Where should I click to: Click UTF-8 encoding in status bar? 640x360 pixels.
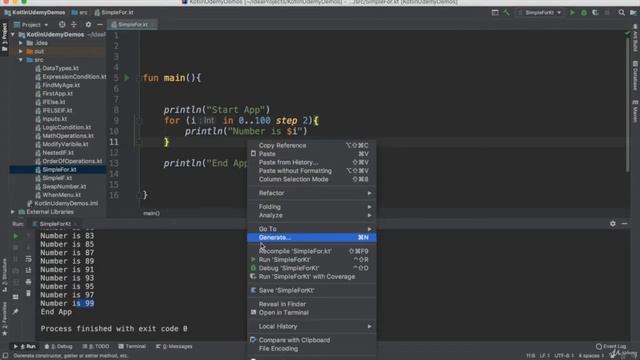click(x=564, y=356)
